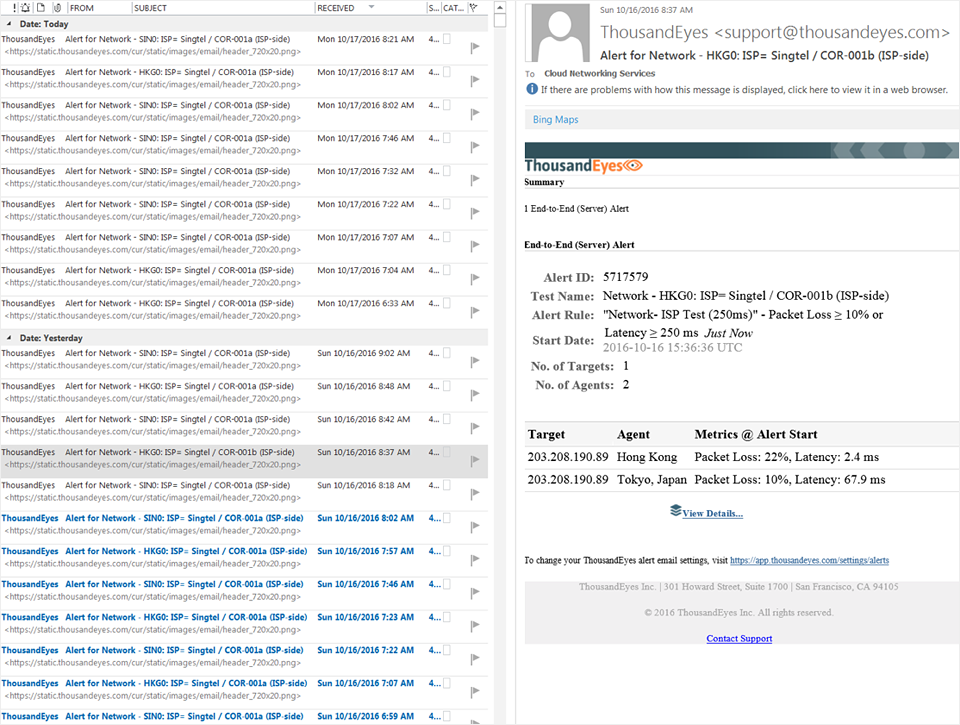Viewport: 960px width, 725px height.
Task: Toggle category box on Sun 9:02 AM email
Action: pyautogui.click(x=447, y=353)
